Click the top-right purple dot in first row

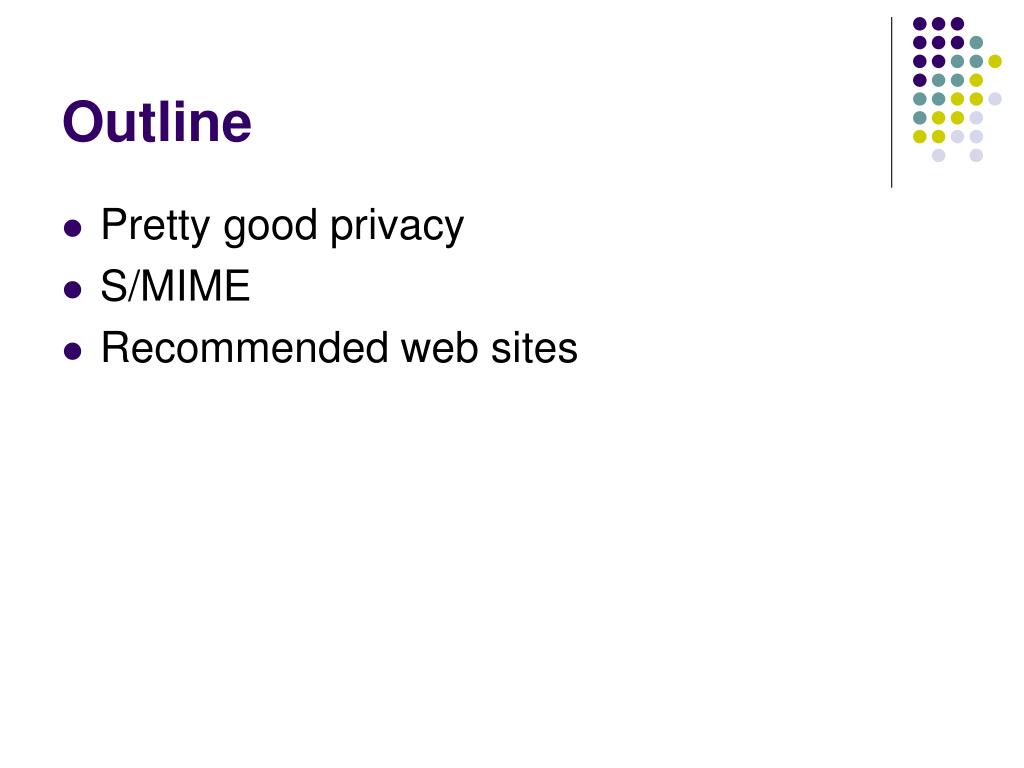pos(957,24)
